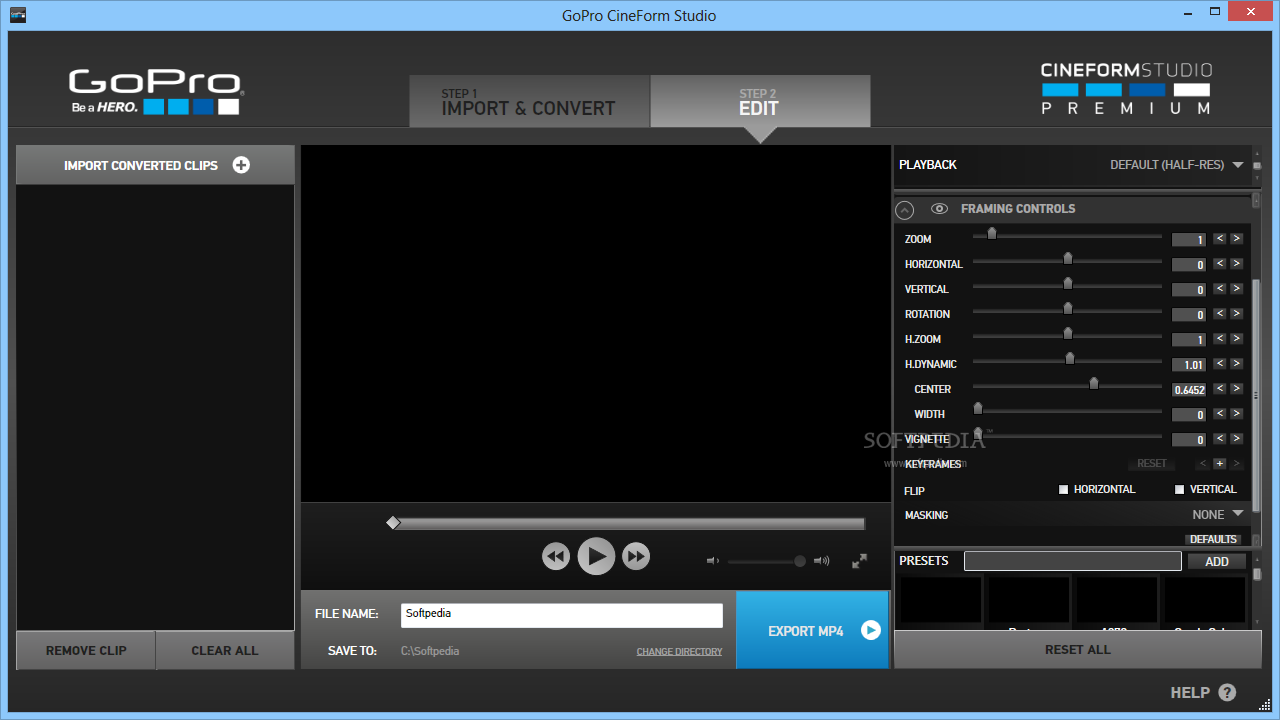Increase H.Zoom value with right arrow
Image resolution: width=1280 pixels, height=720 pixels.
coord(1237,339)
